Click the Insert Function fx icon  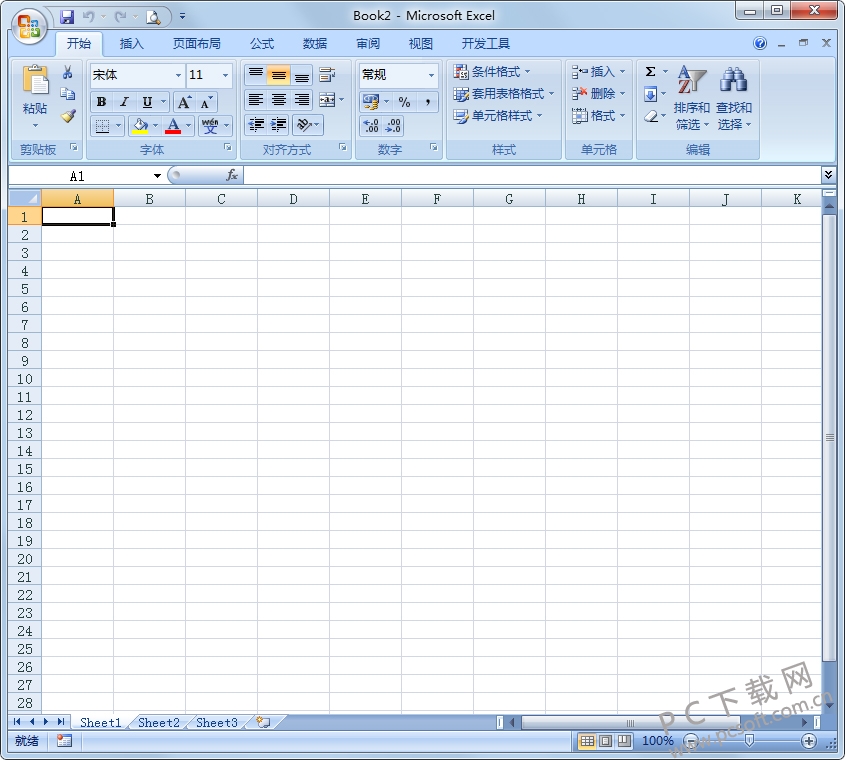(x=232, y=175)
